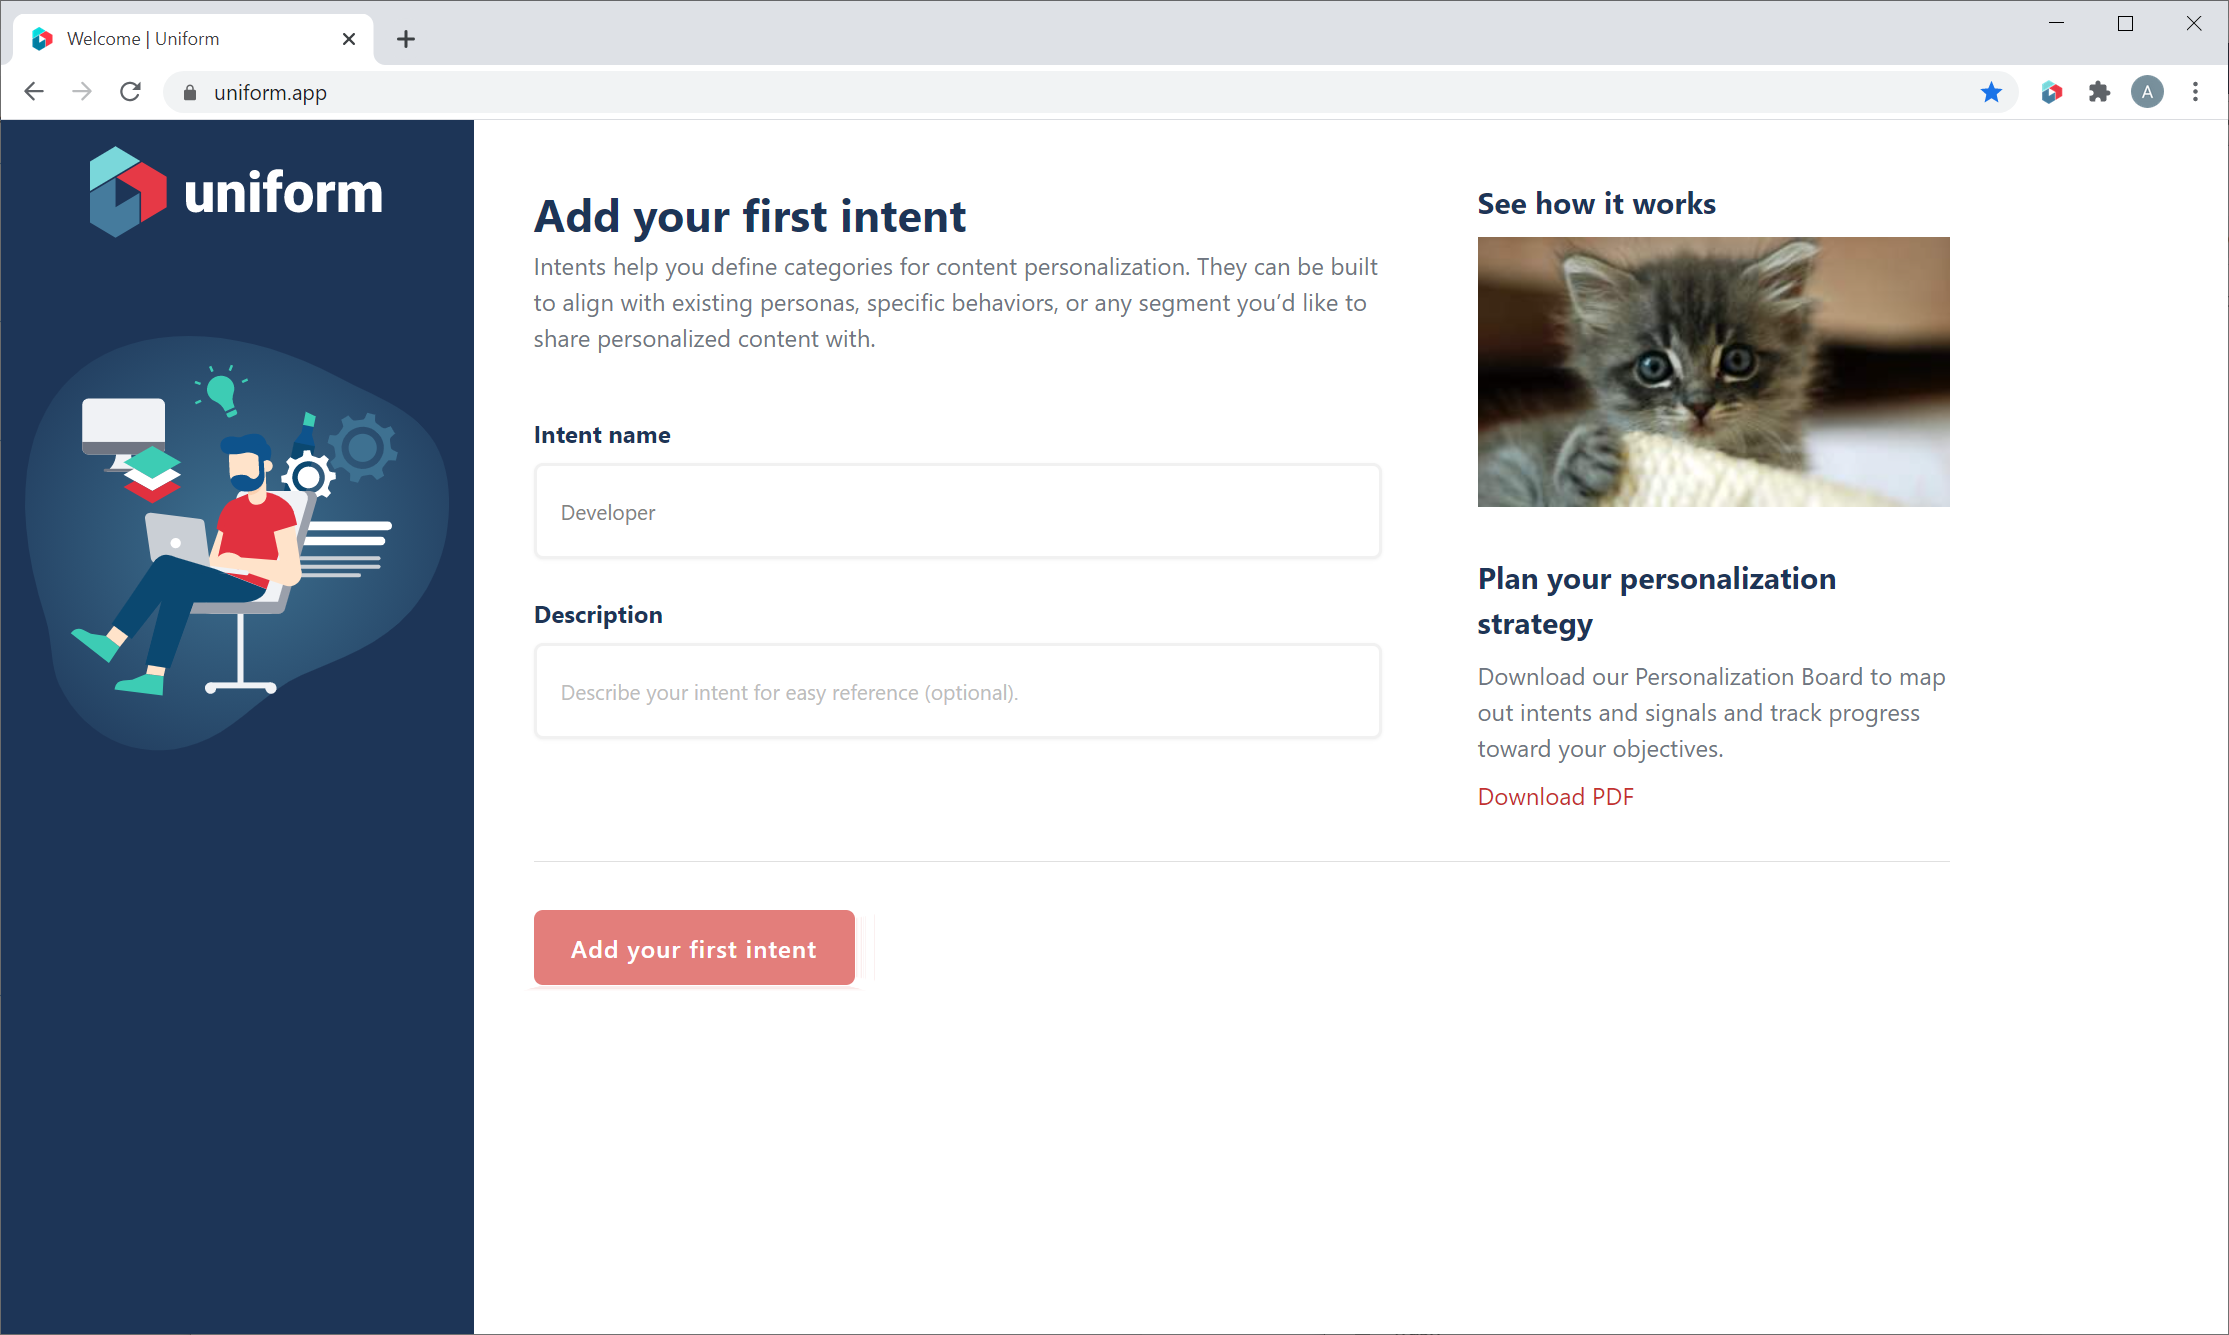Click the profile avatar 'A' icon
This screenshot has height=1335, width=2229.
pyautogui.click(x=2147, y=92)
